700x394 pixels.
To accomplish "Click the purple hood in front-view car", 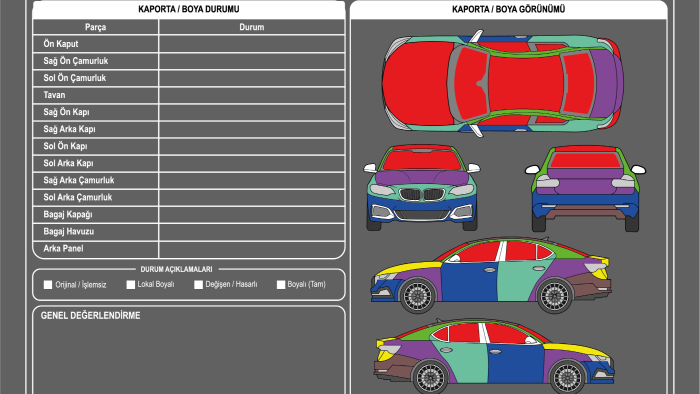I will tap(422, 178).
